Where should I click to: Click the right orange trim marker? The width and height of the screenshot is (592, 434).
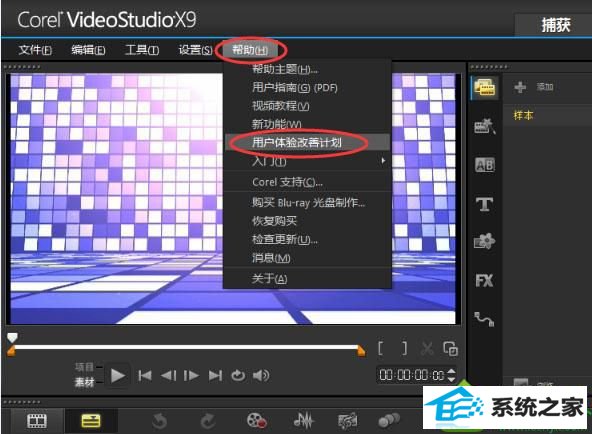tap(361, 351)
